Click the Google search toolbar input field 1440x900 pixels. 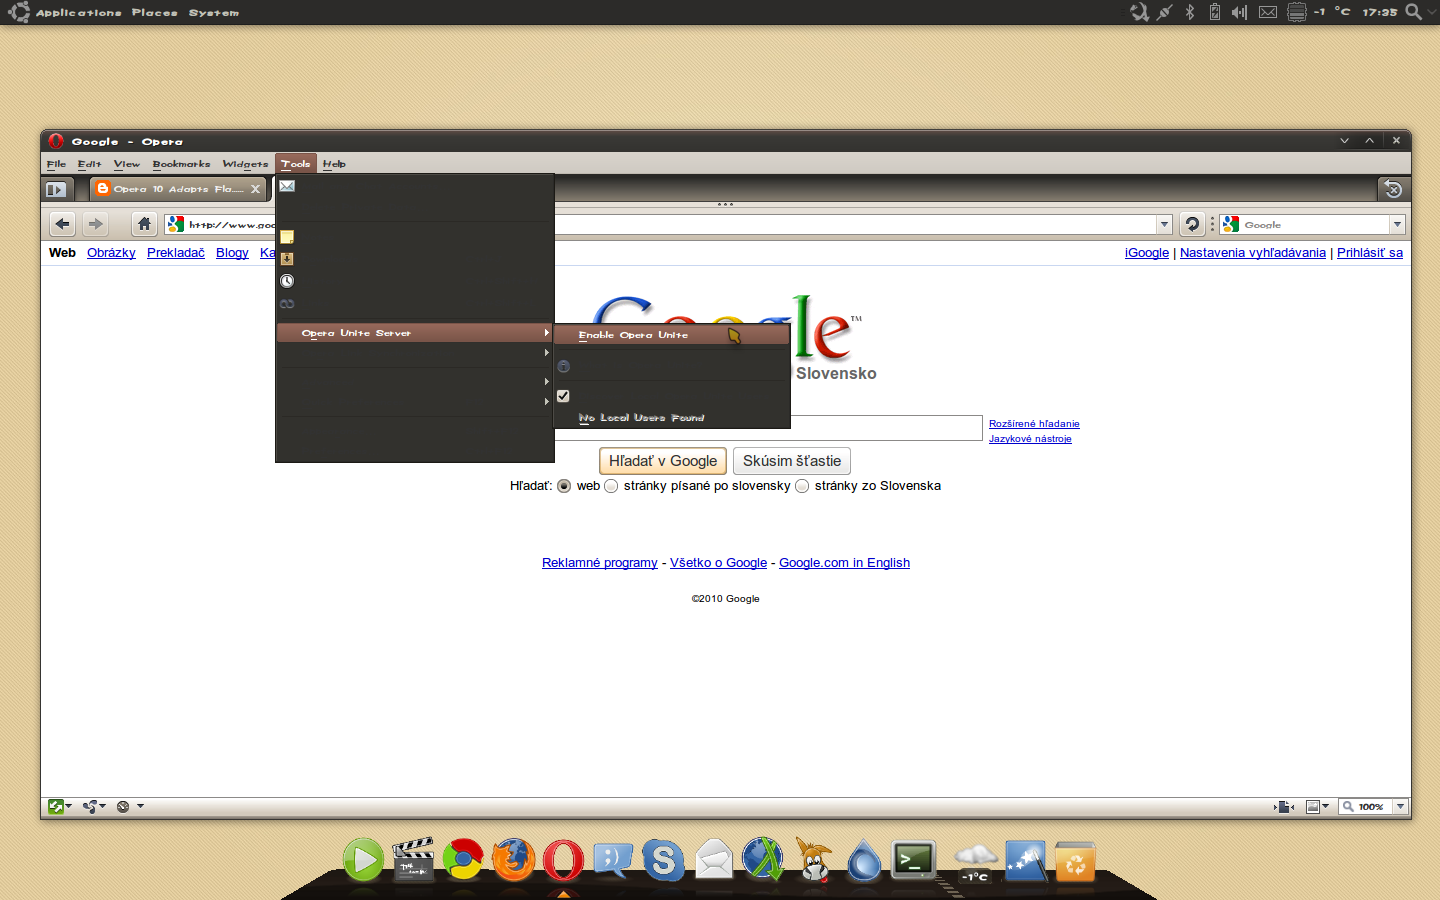coord(1314,224)
